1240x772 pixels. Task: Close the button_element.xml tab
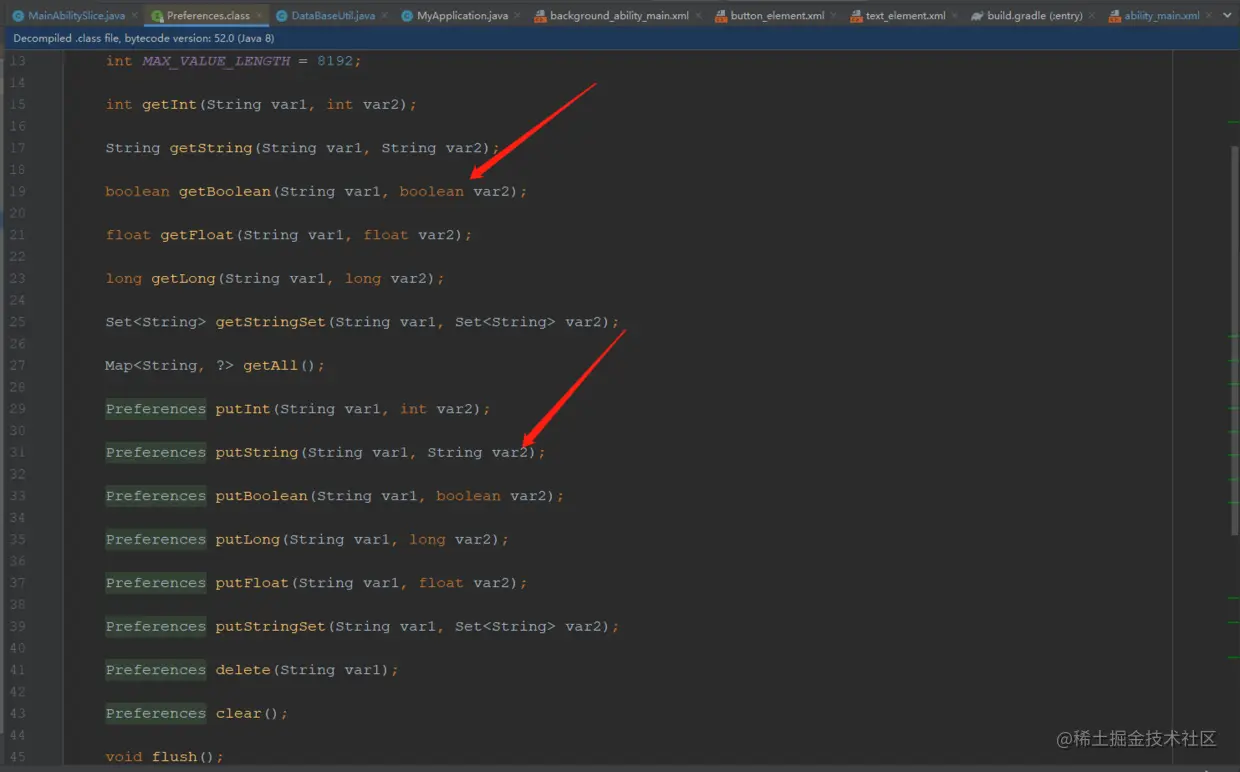(834, 16)
